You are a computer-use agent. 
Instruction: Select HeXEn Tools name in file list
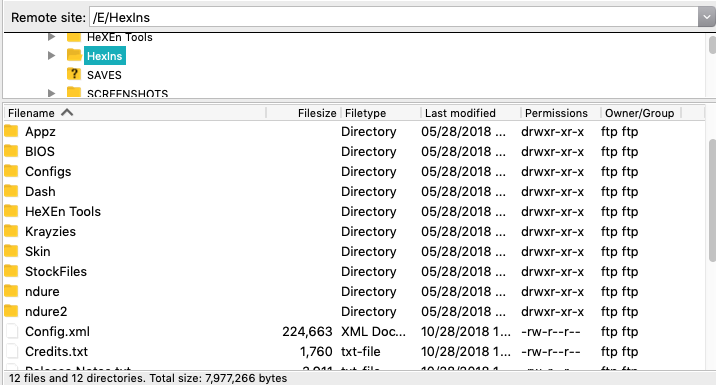click(63, 211)
